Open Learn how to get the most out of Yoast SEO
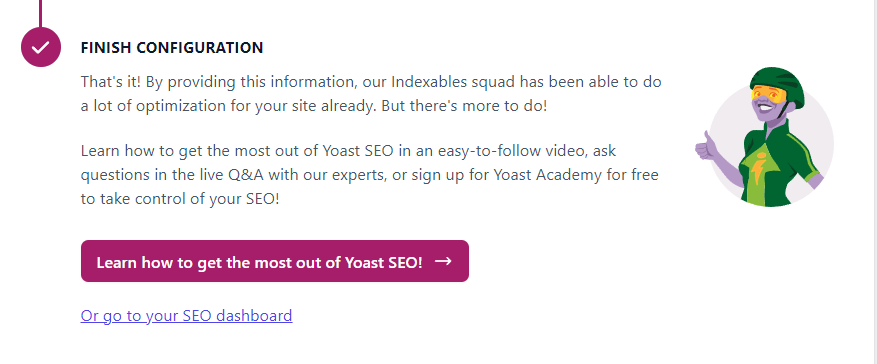Screen dimensions: 877x364 [x=275, y=261]
